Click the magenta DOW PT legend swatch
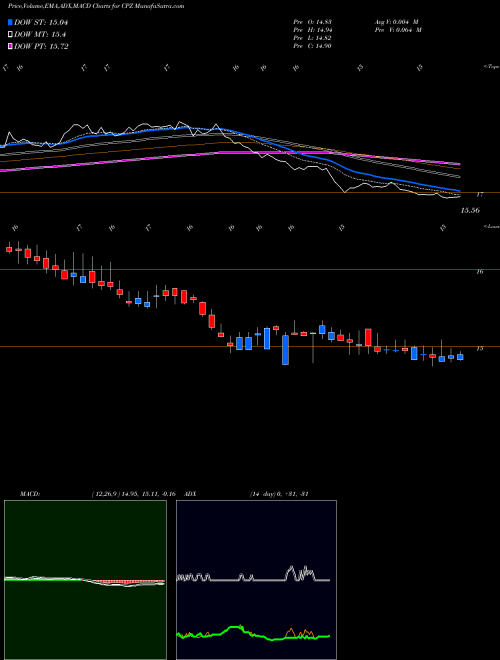This screenshot has height=660, width=500. 11,46
